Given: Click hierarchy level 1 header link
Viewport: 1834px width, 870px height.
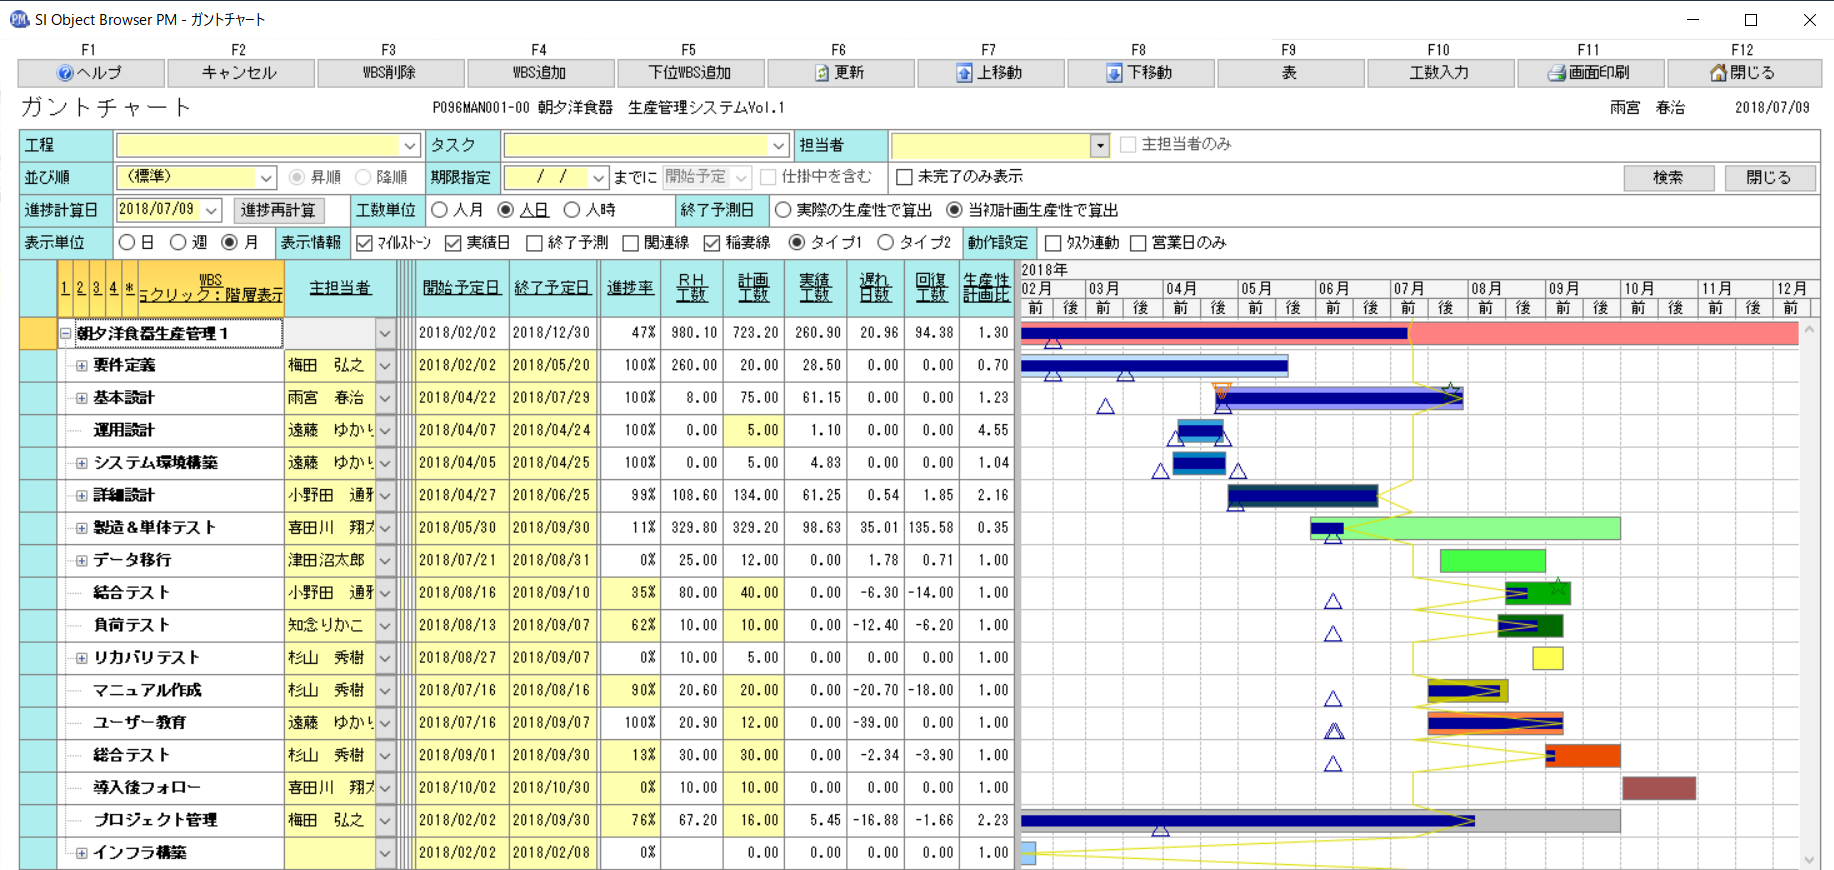Looking at the screenshot, I should [65, 288].
